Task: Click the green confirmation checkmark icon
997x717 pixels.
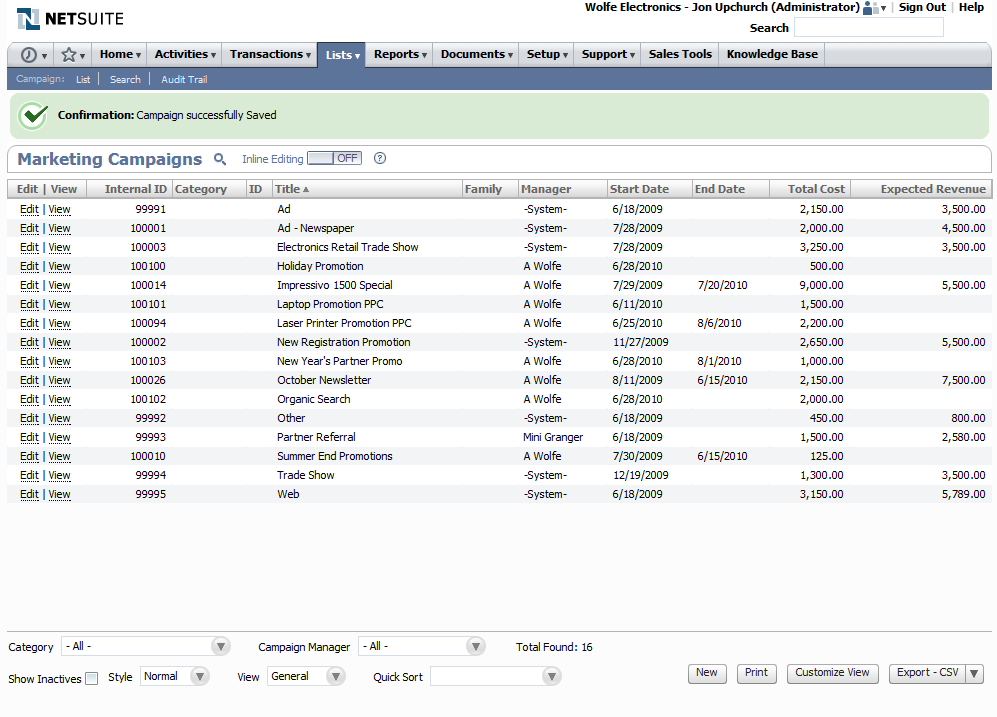Action: click(33, 116)
